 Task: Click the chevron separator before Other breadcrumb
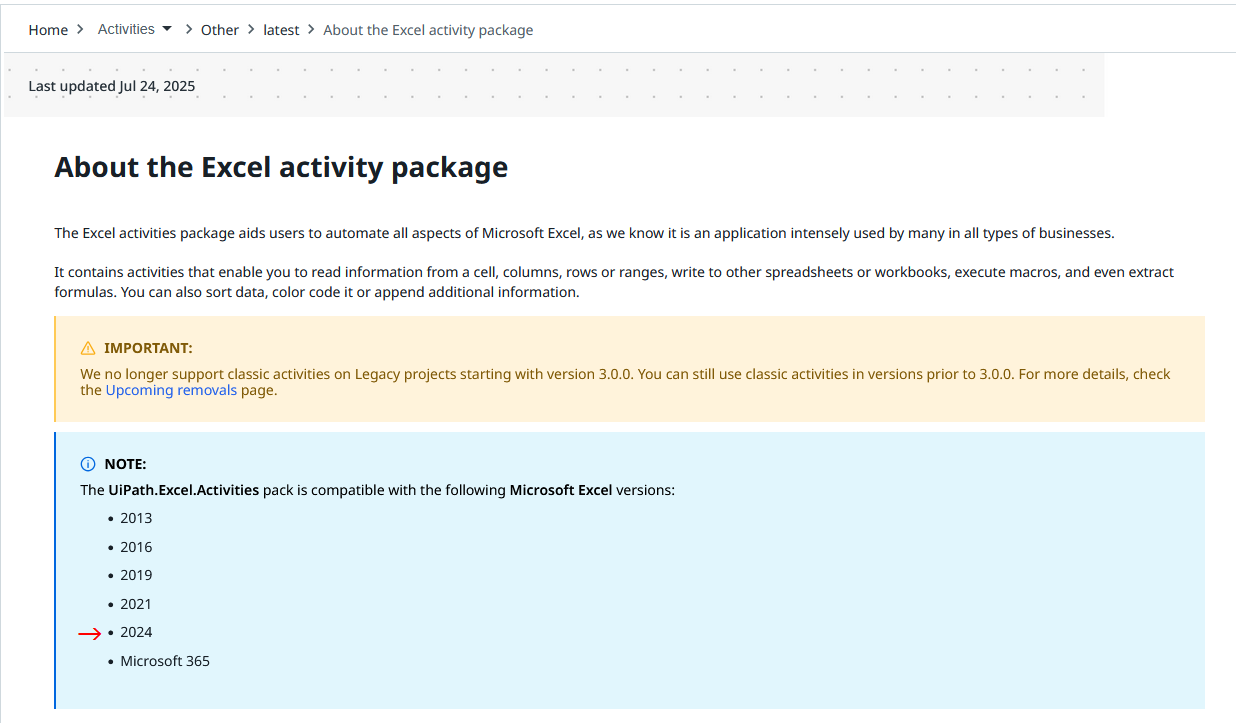(x=188, y=30)
